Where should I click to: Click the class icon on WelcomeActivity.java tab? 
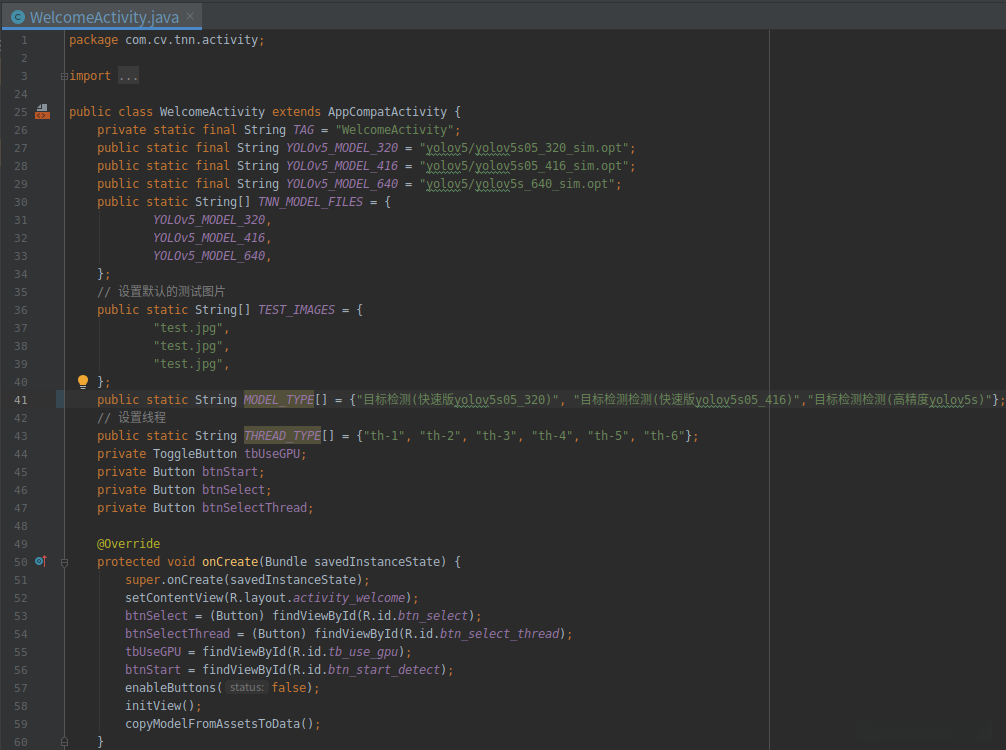[17, 17]
